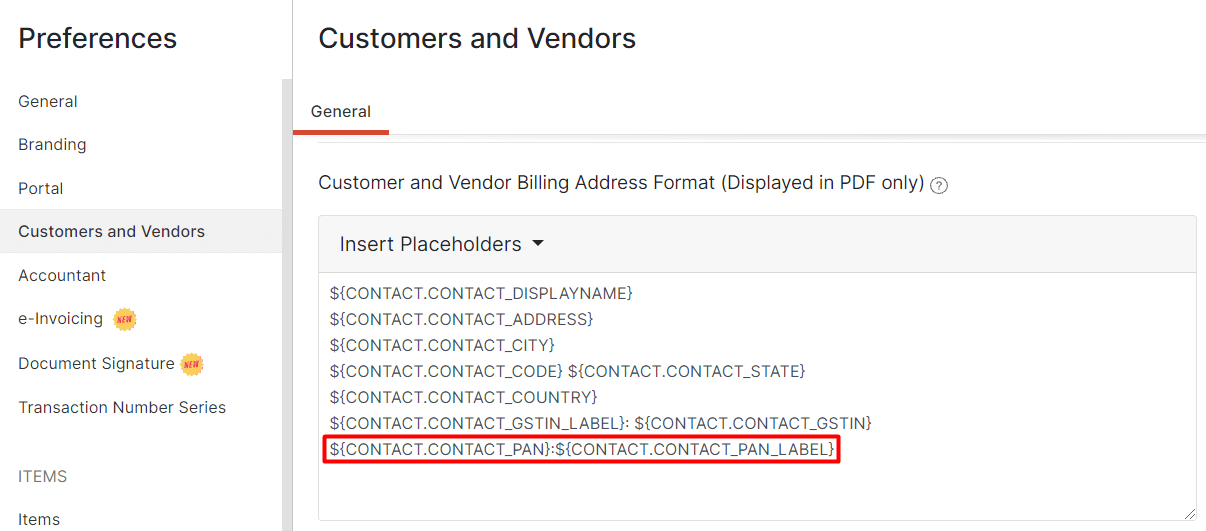Click the NEW badge beside Document Signature

pos(191,364)
